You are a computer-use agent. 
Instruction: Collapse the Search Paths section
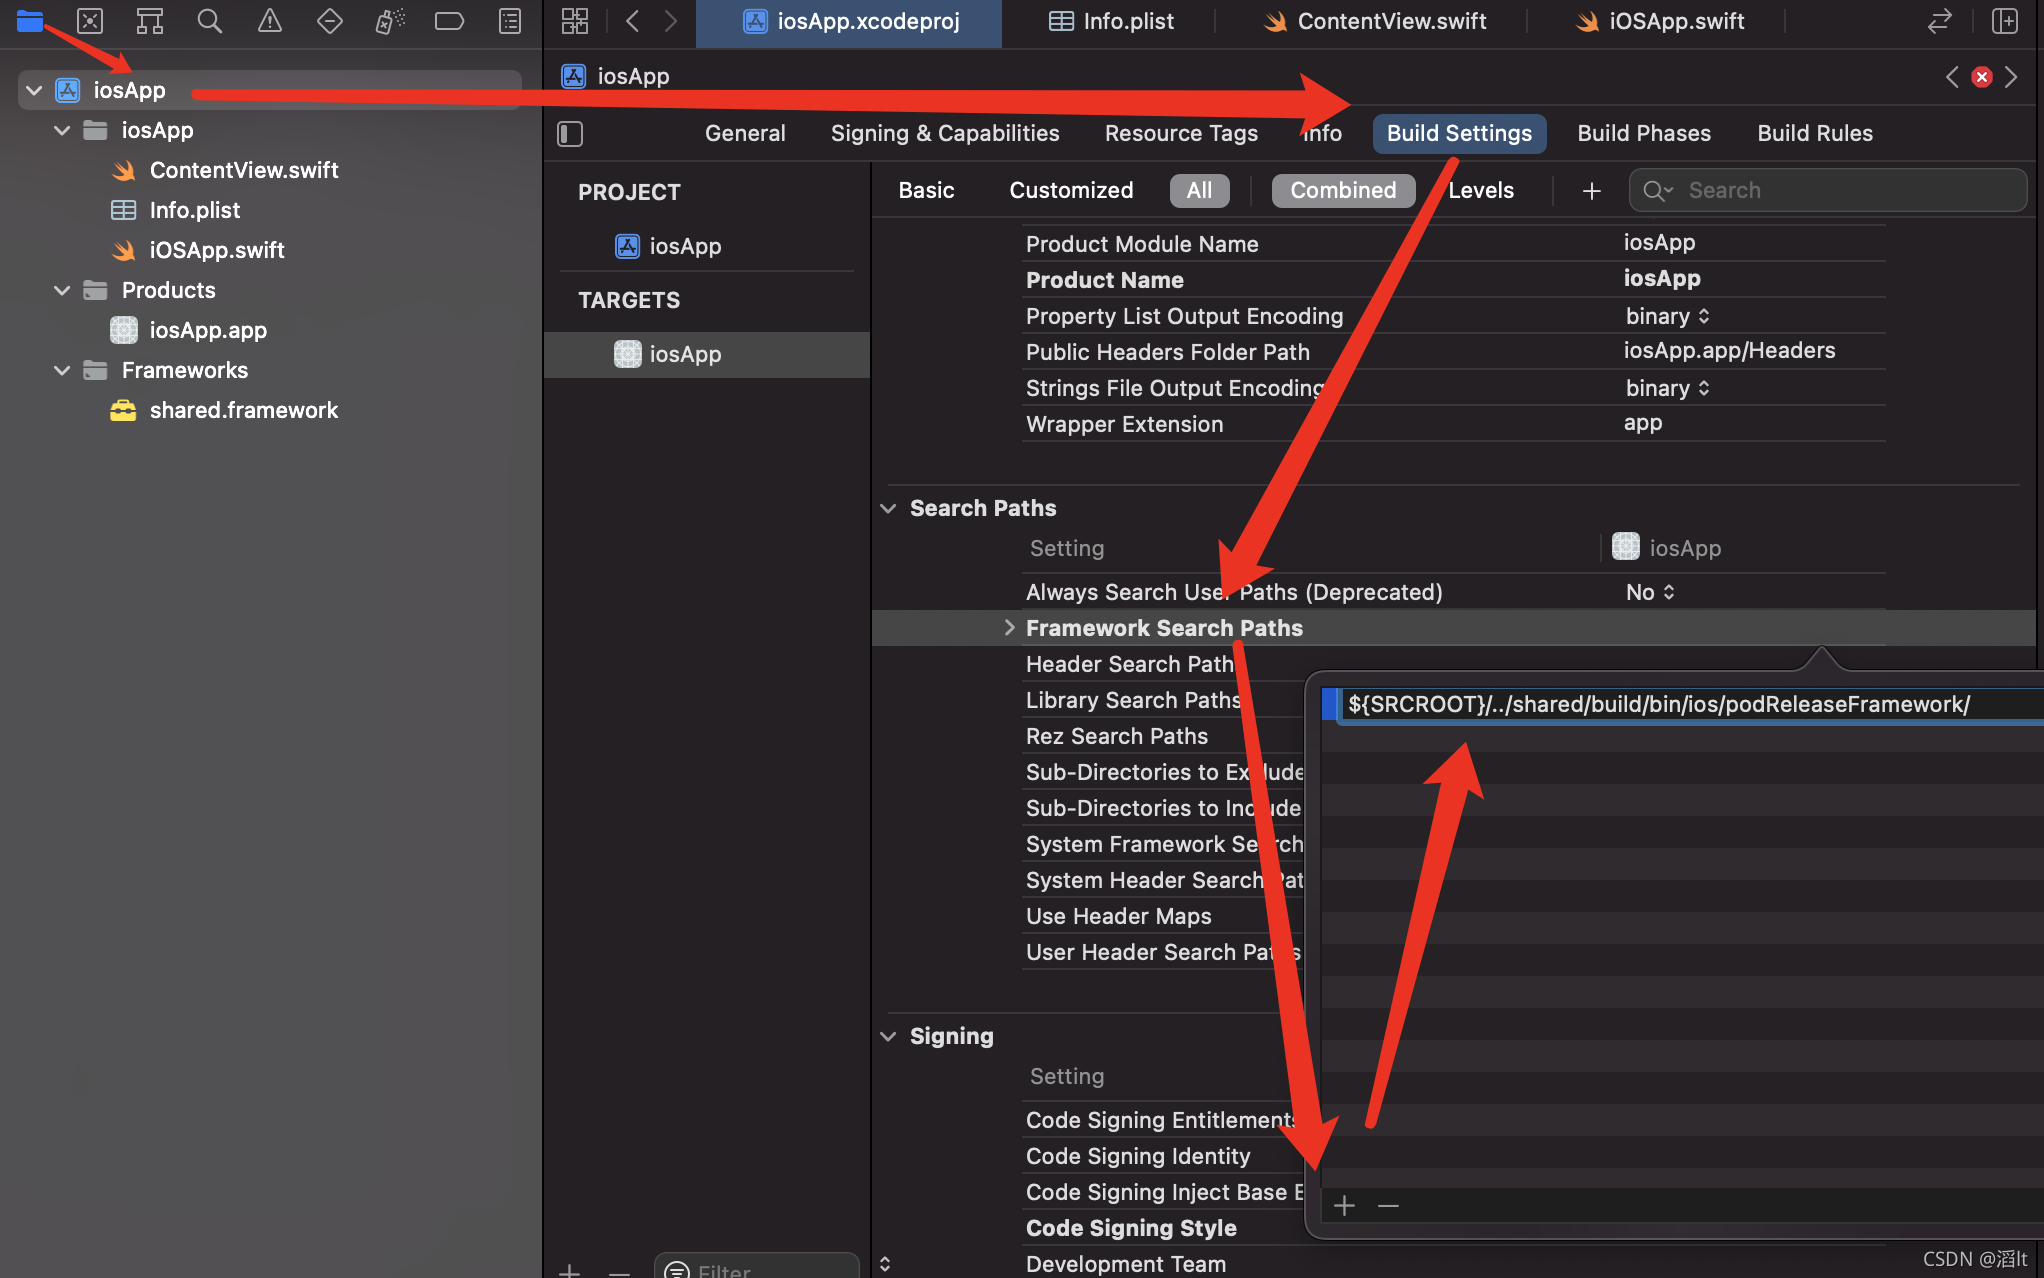[888, 508]
